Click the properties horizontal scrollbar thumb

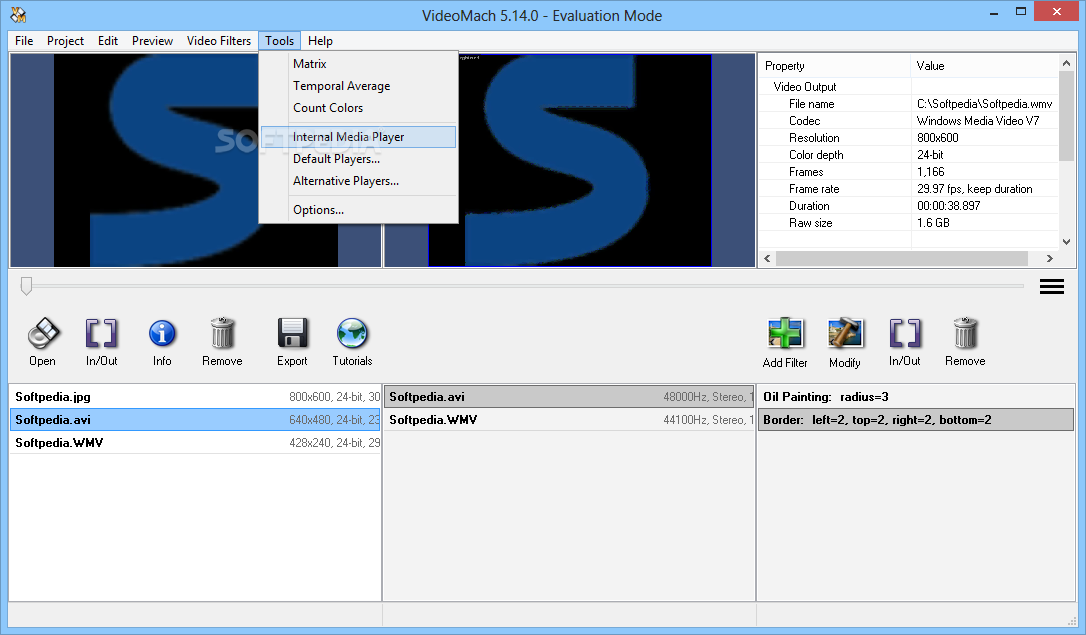coord(902,258)
